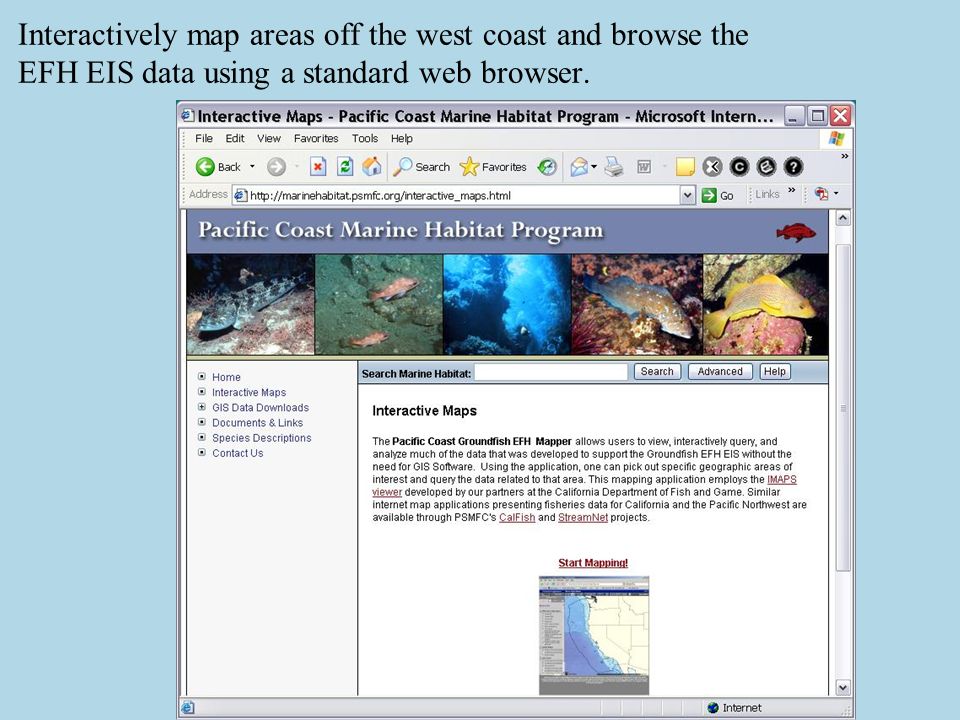Refresh the page with green arrows icon
The width and height of the screenshot is (960, 720).
pyautogui.click(x=345, y=167)
